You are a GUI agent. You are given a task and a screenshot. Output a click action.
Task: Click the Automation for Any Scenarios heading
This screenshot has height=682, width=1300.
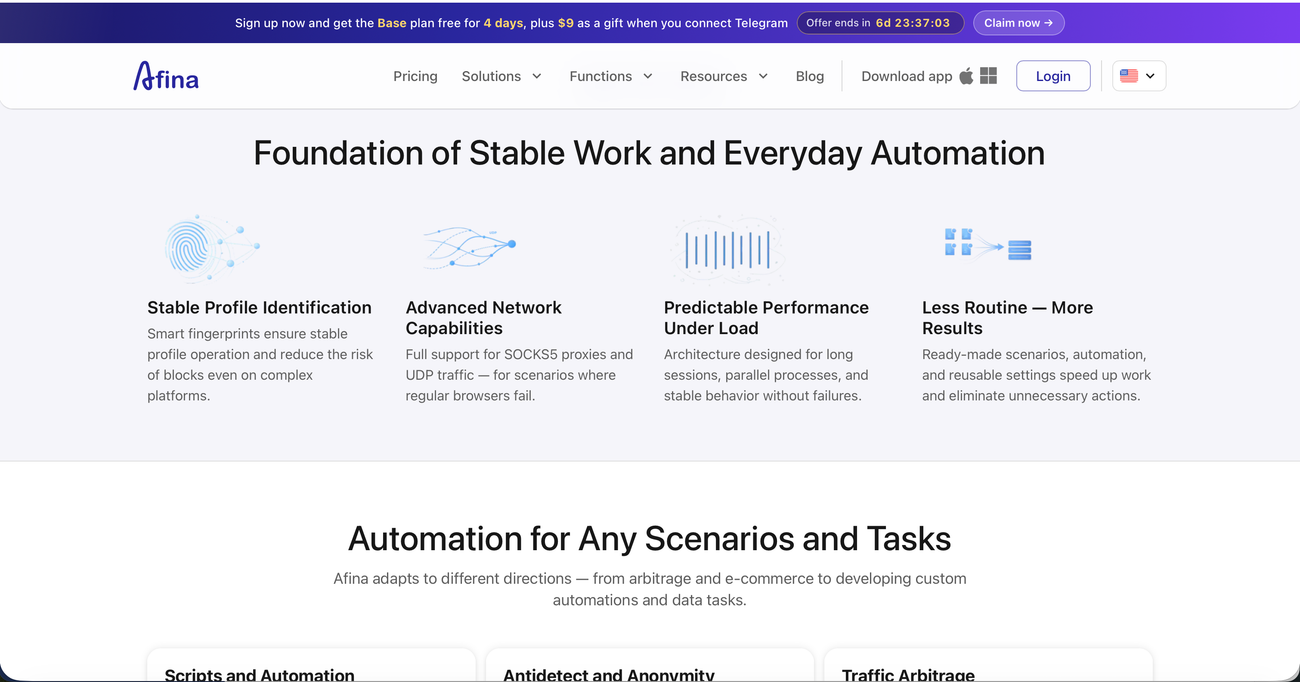(x=649, y=539)
